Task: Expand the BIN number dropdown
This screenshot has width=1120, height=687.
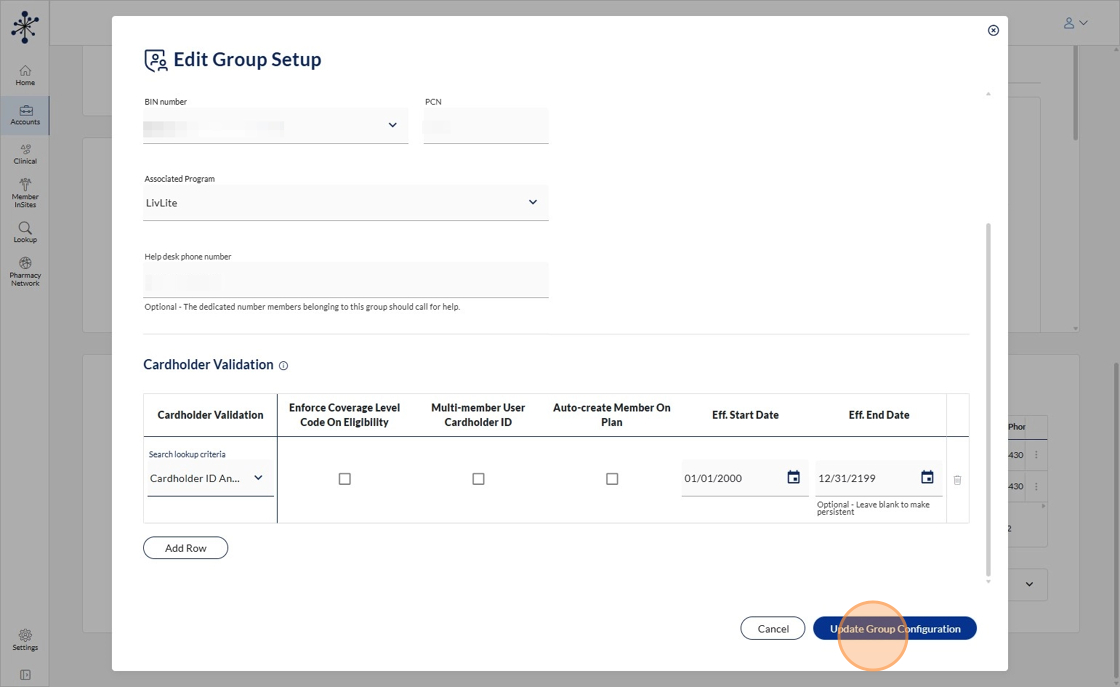Action: pyautogui.click(x=392, y=126)
